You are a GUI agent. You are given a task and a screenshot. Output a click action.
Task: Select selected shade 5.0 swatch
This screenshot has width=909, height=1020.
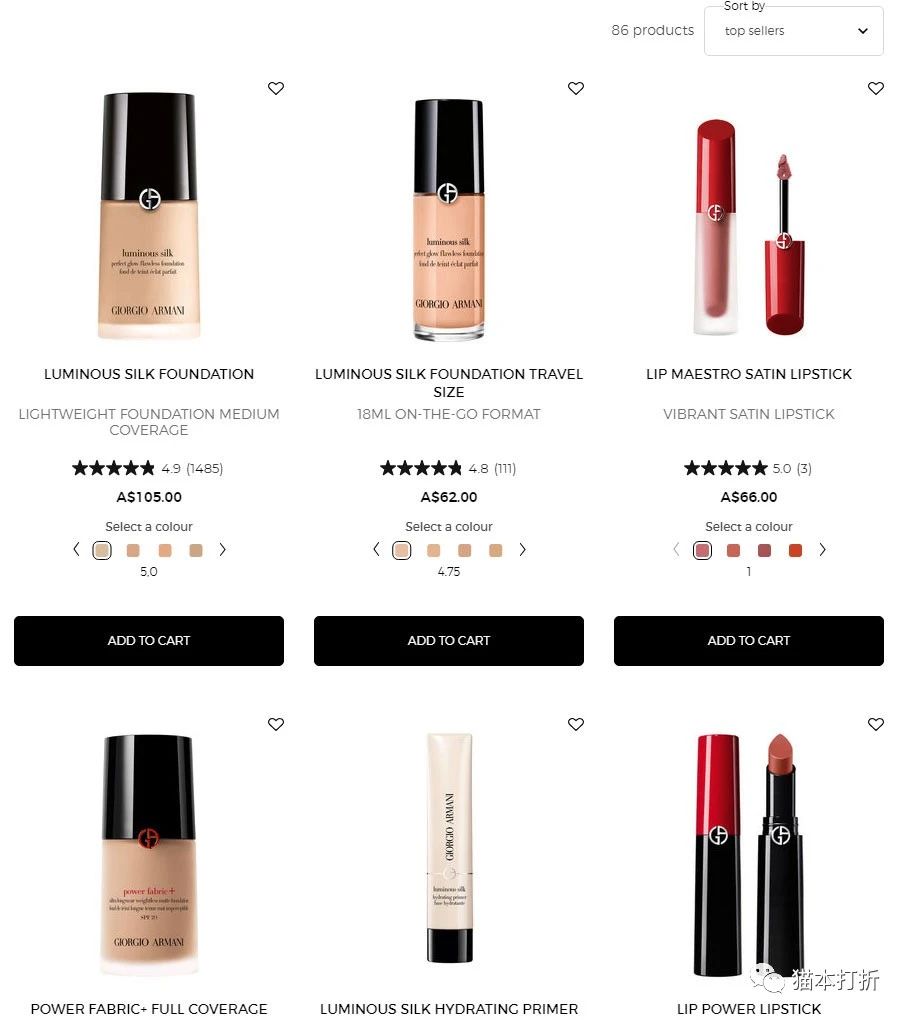tap(102, 550)
